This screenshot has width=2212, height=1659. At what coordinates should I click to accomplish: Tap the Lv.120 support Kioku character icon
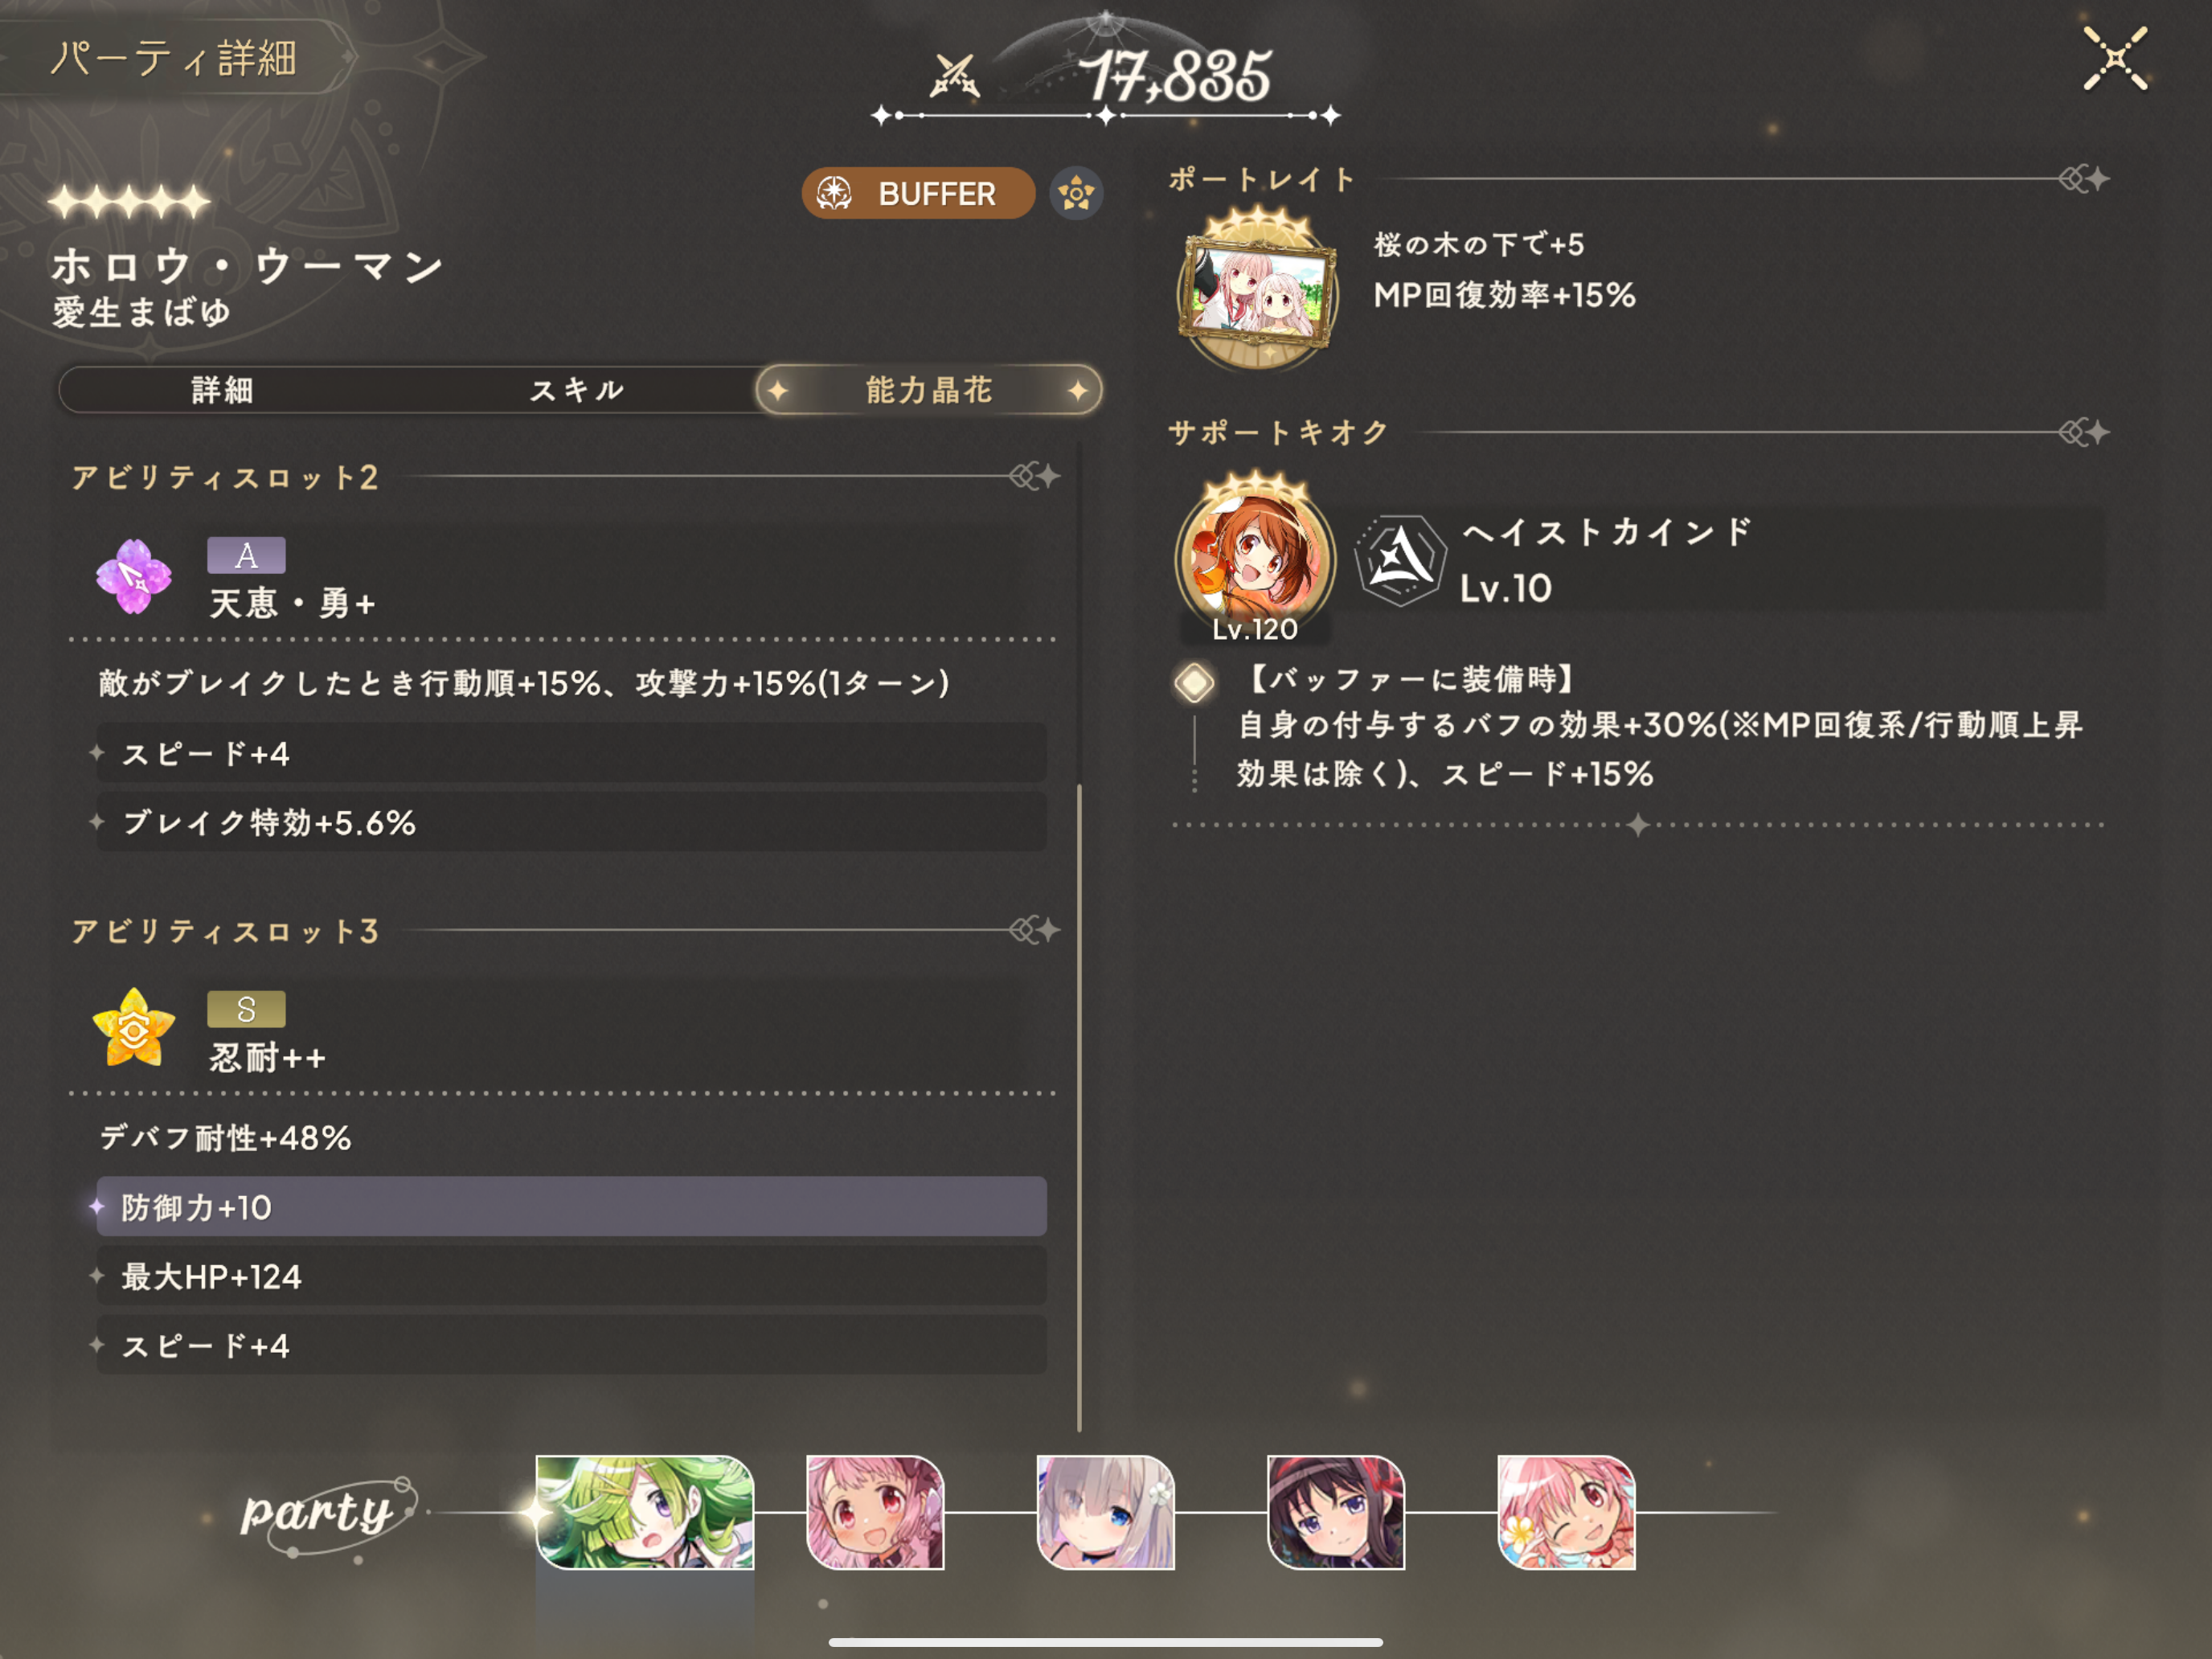(1255, 558)
